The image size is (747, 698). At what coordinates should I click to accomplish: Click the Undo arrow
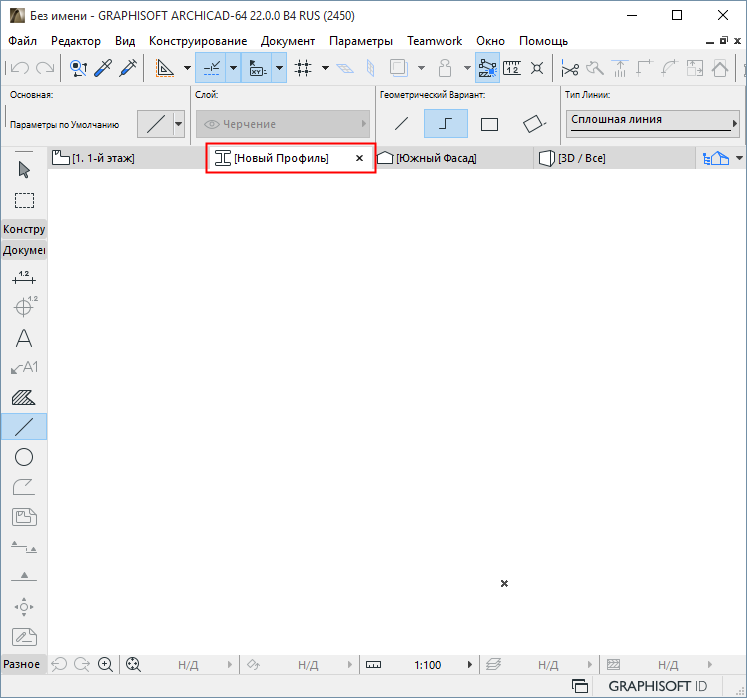point(20,68)
